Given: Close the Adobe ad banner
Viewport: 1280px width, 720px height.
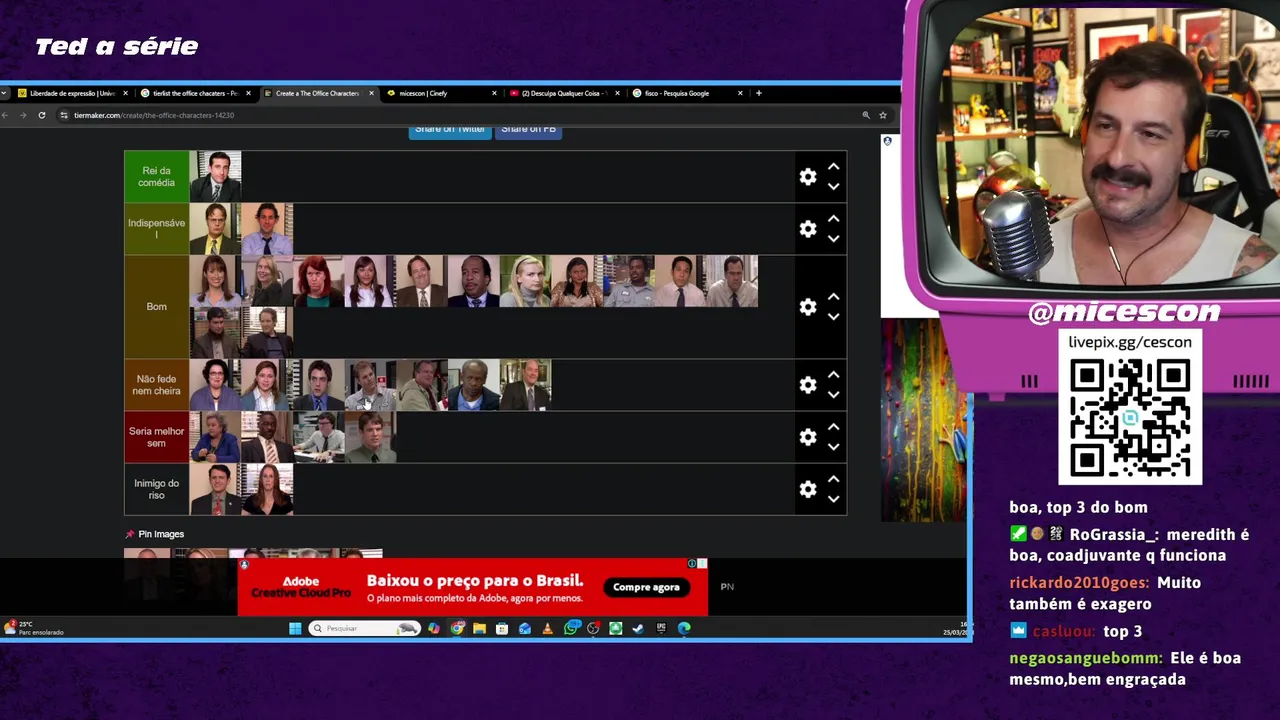Looking at the screenshot, I should pos(702,564).
